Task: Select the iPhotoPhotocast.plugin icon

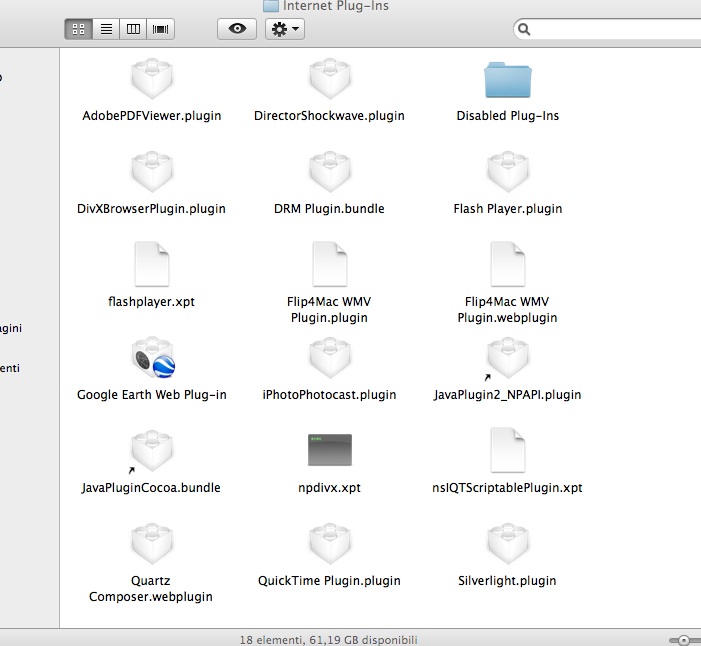Action: click(330, 358)
